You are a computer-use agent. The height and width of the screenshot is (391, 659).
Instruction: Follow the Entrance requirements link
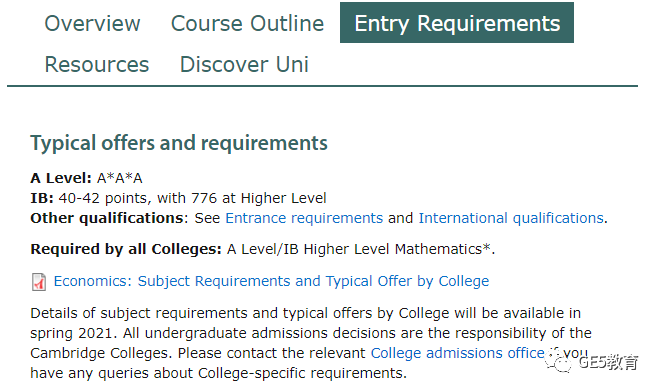pos(304,218)
